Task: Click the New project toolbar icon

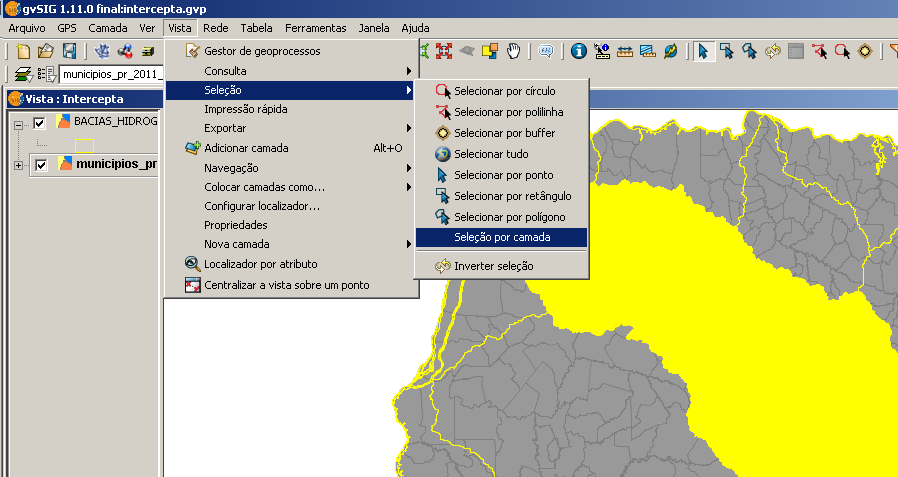Action: 23,51
